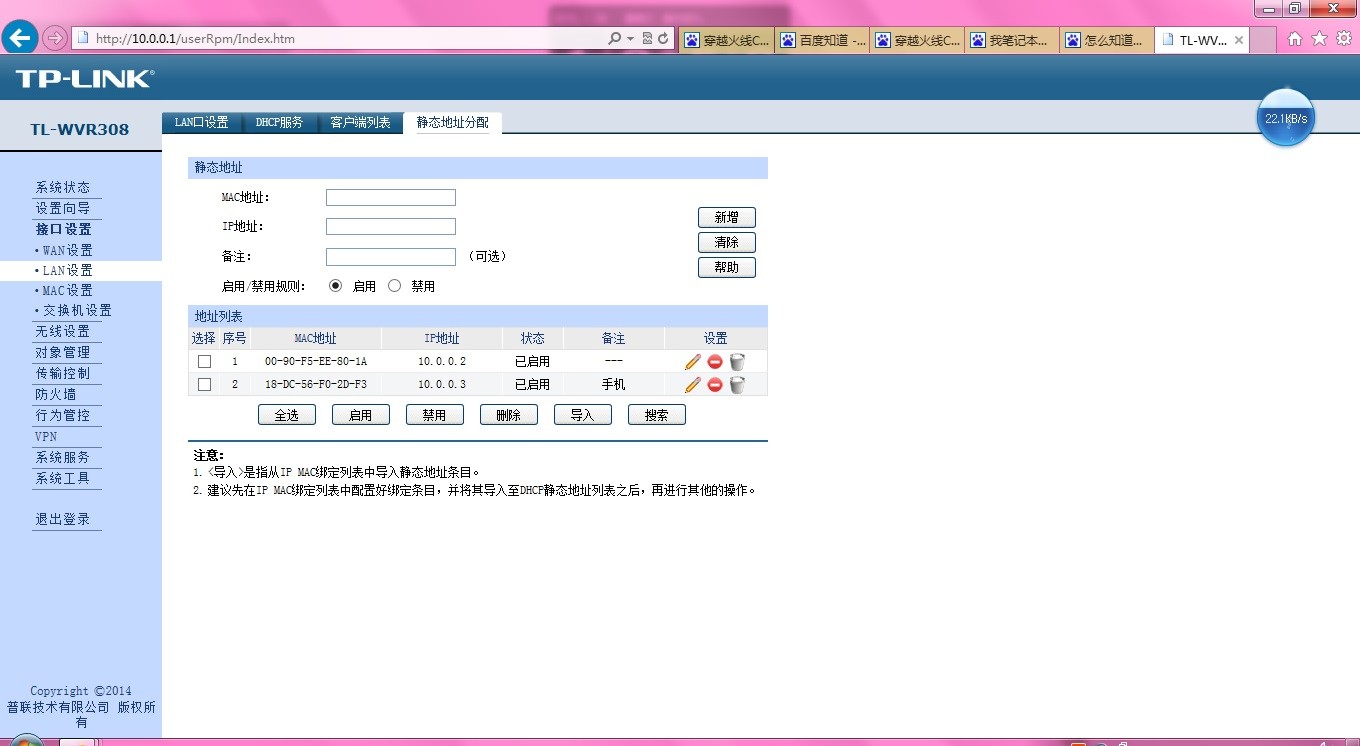Click the 新增 button
1360x746 pixels.
(727, 217)
